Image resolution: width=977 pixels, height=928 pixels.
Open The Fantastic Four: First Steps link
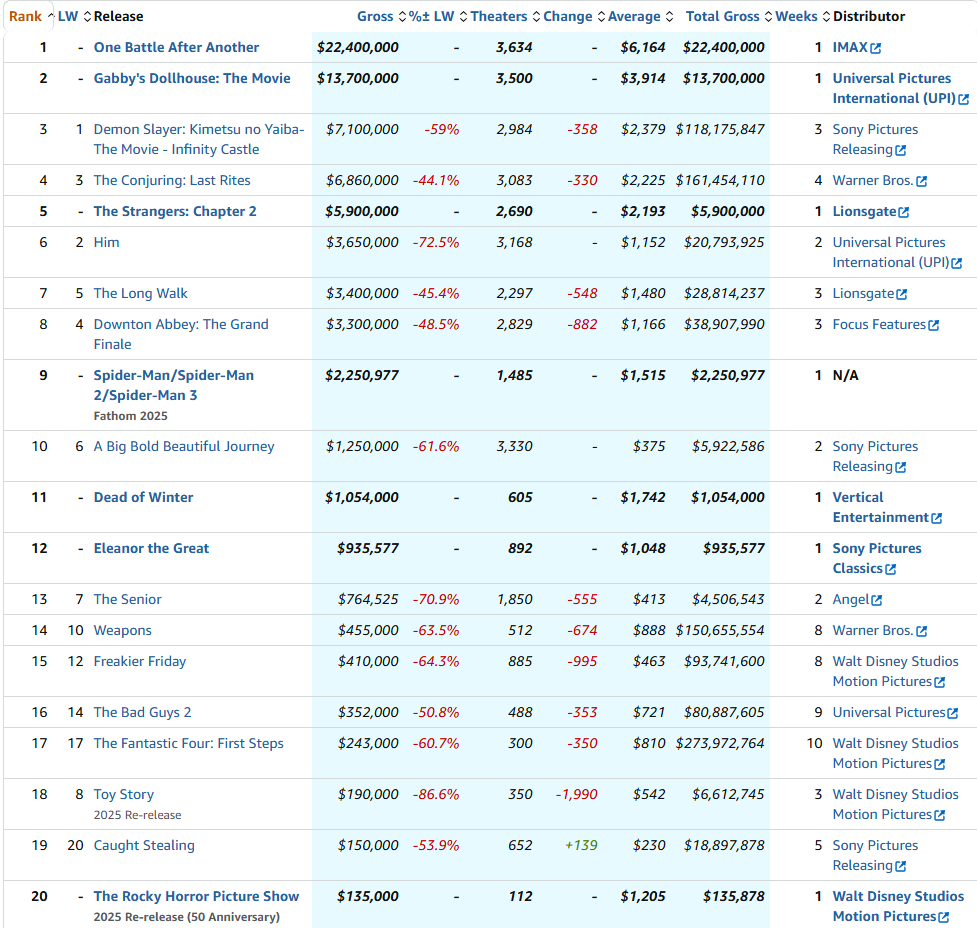(188, 744)
